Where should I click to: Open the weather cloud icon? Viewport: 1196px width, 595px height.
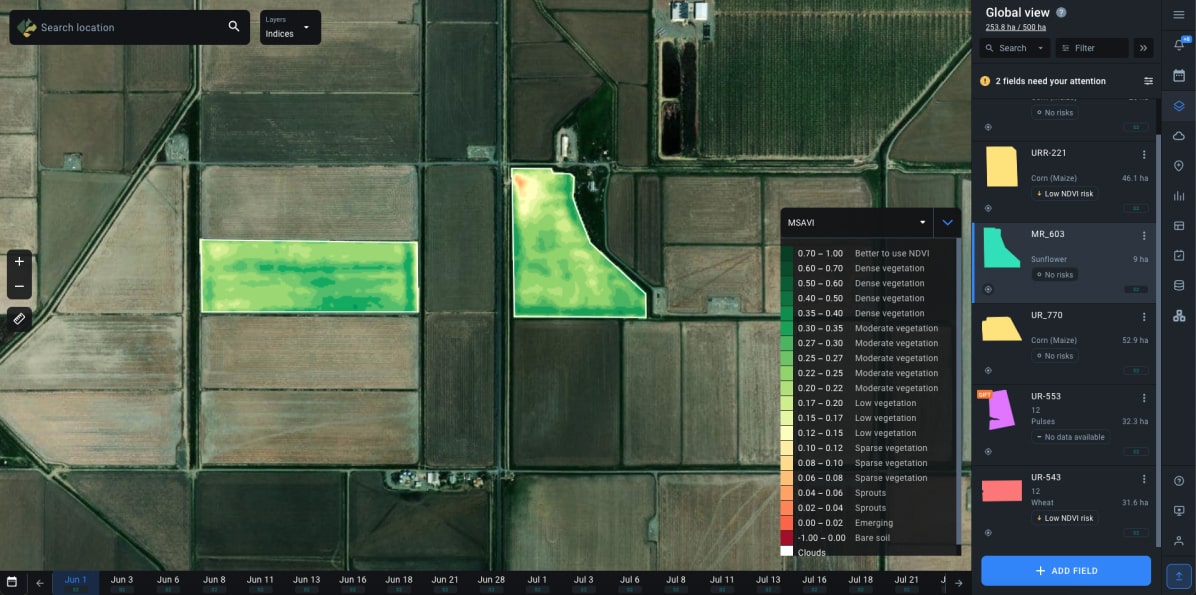1178,136
